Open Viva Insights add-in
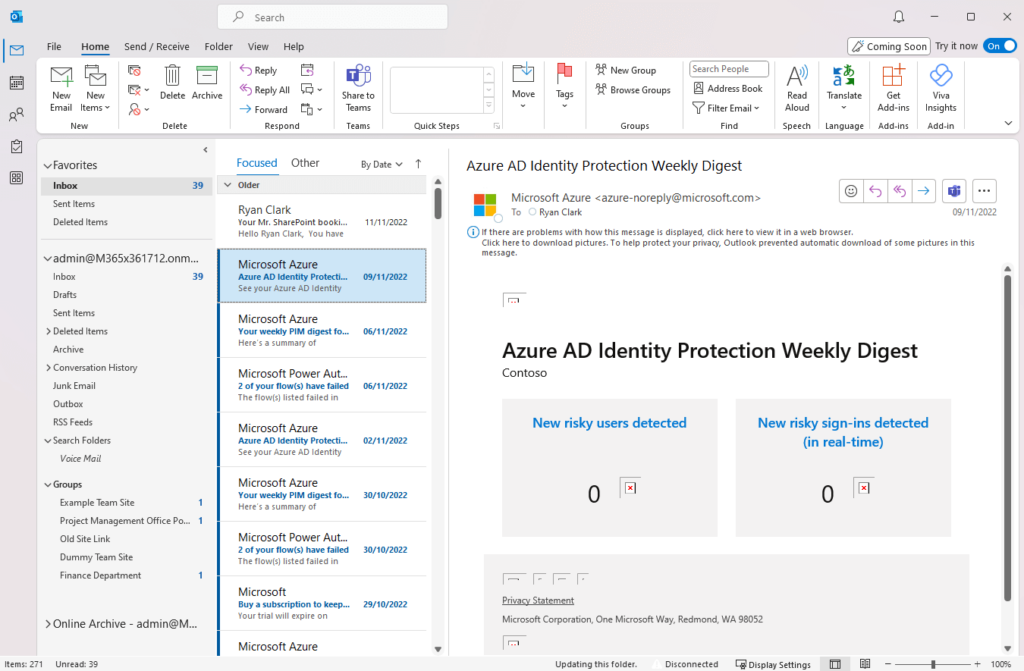Screen dimensions: 1024x671 (940, 89)
